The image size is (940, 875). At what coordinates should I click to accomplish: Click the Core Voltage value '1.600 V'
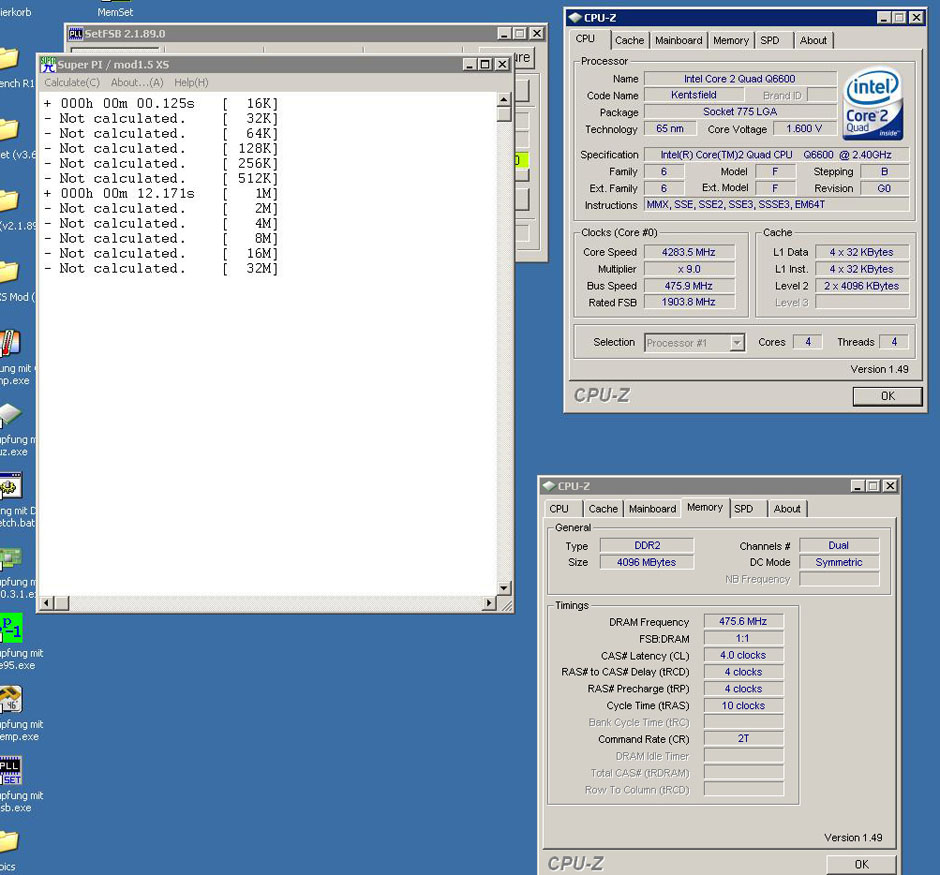coord(803,128)
